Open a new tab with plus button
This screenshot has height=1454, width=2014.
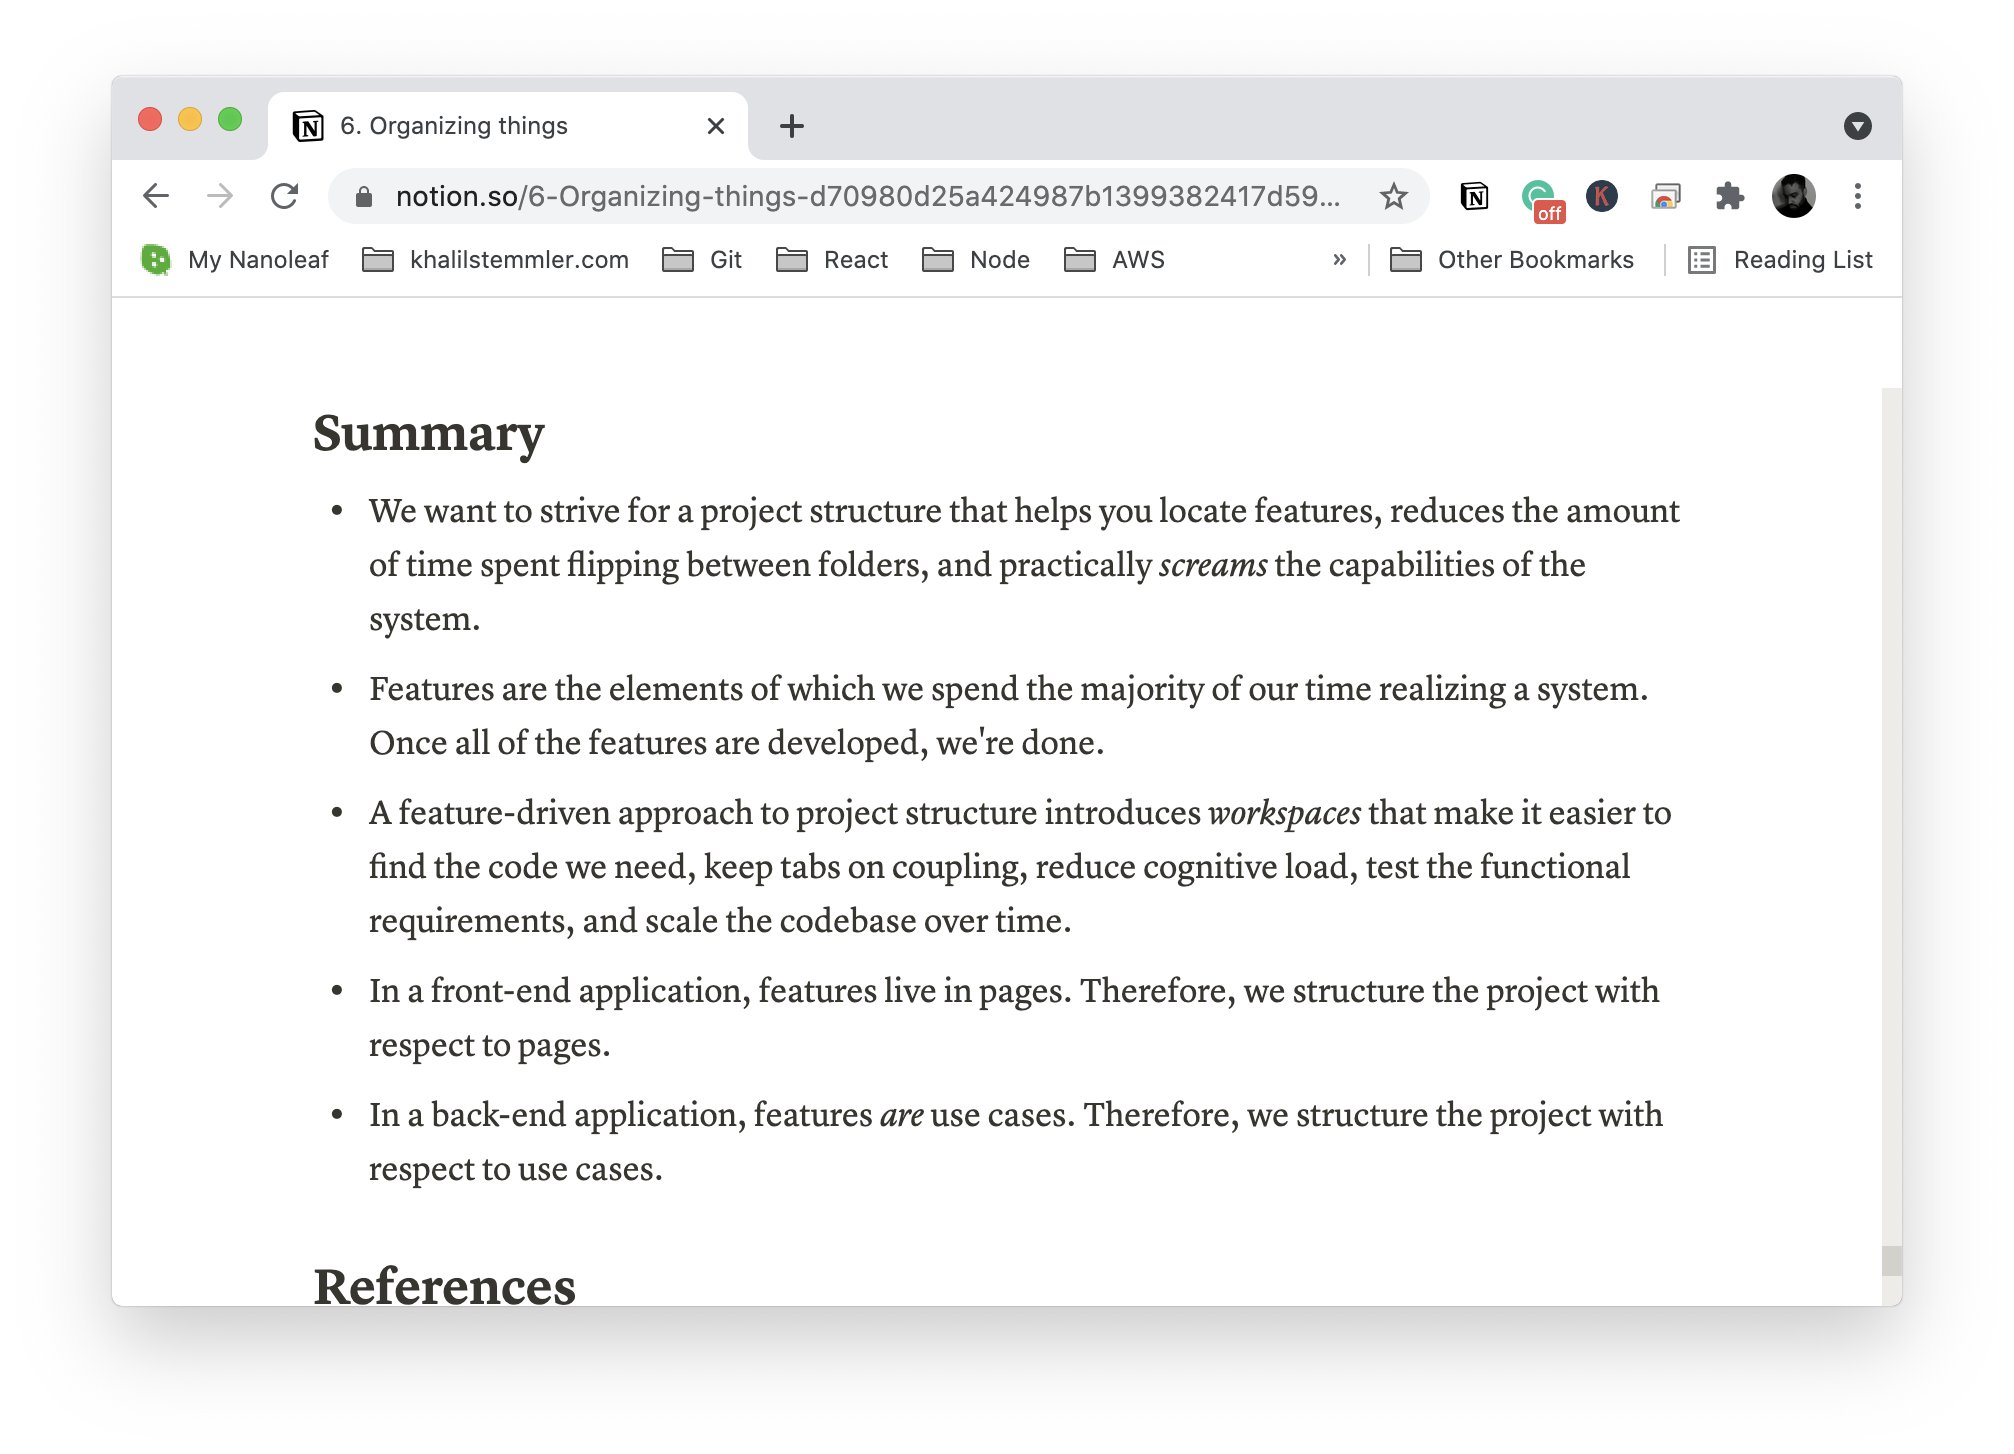pyautogui.click(x=791, y=126)
